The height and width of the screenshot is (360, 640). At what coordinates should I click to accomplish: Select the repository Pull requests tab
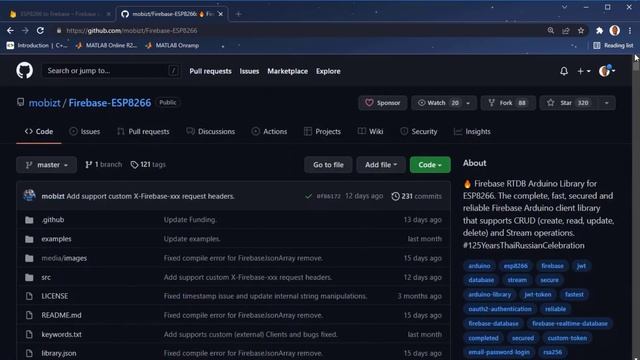pyautogui.click(x=143, y=131)
